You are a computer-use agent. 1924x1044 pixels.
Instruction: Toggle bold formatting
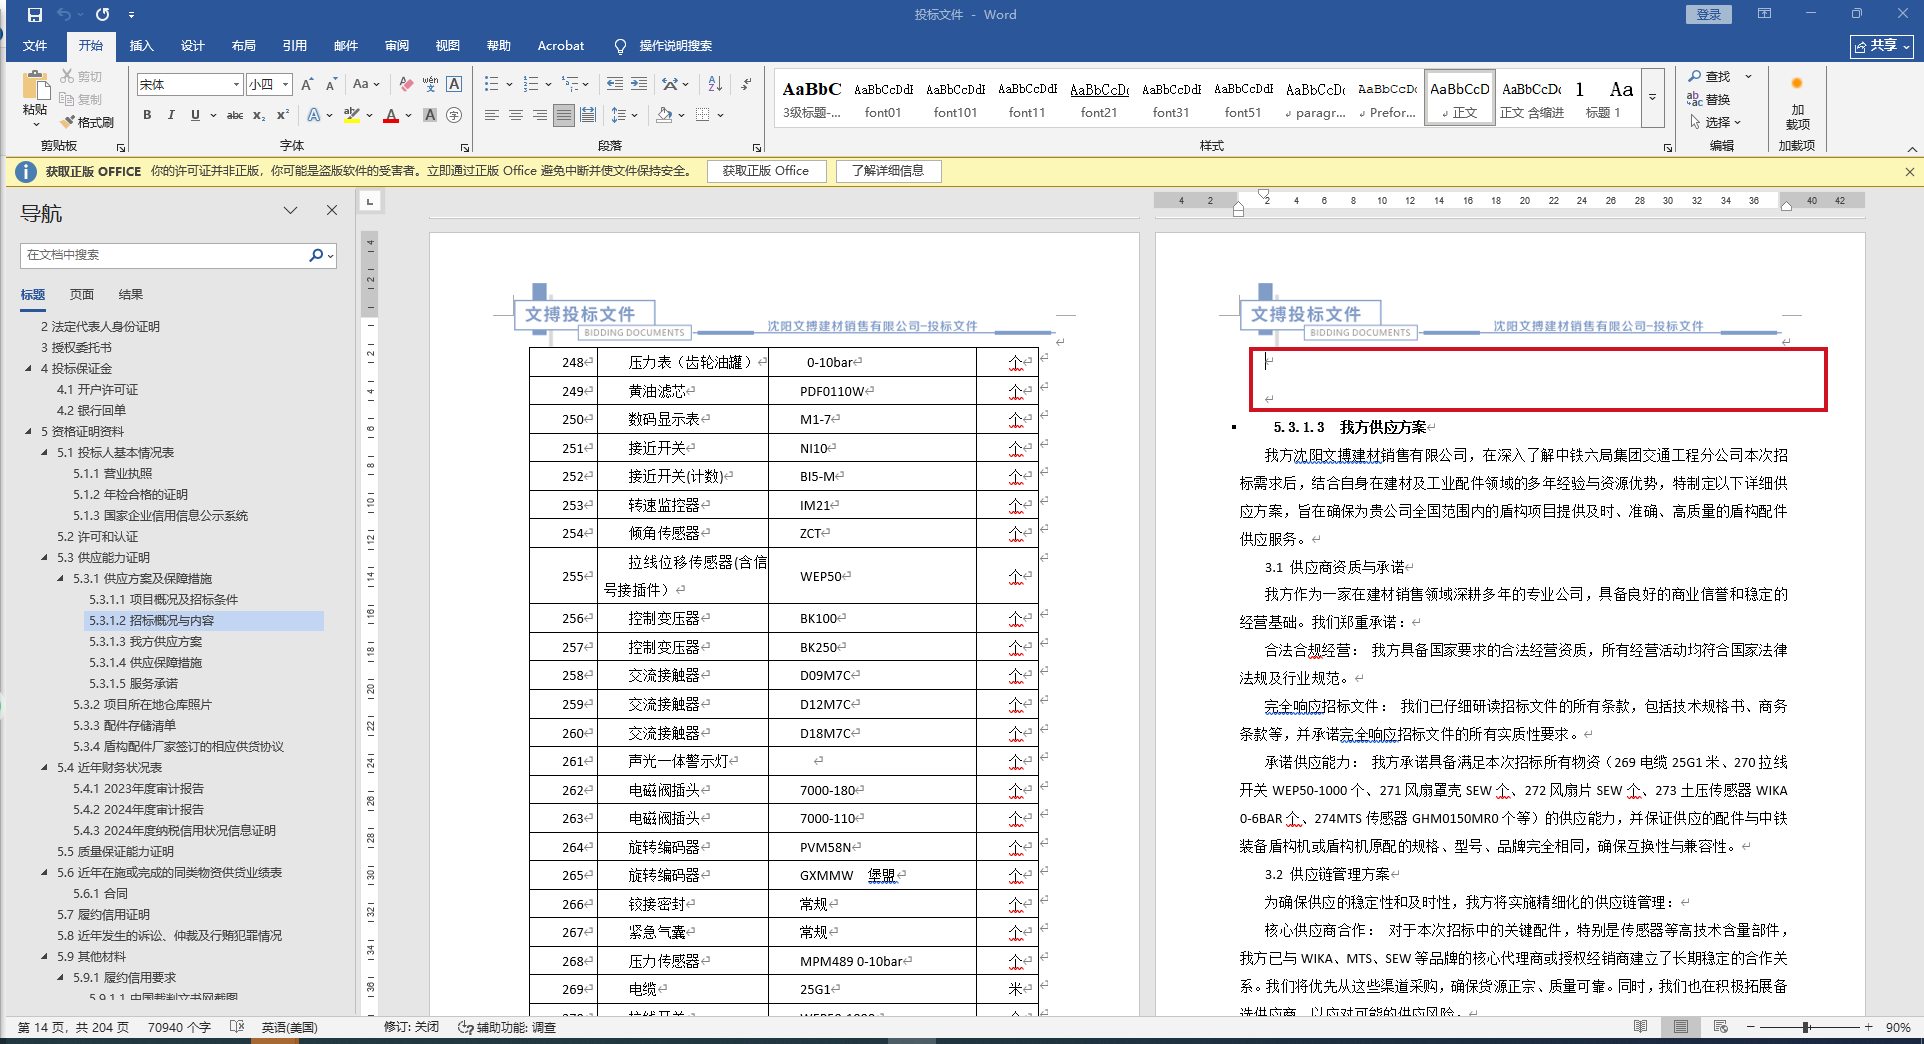click(x=147, y=116)
